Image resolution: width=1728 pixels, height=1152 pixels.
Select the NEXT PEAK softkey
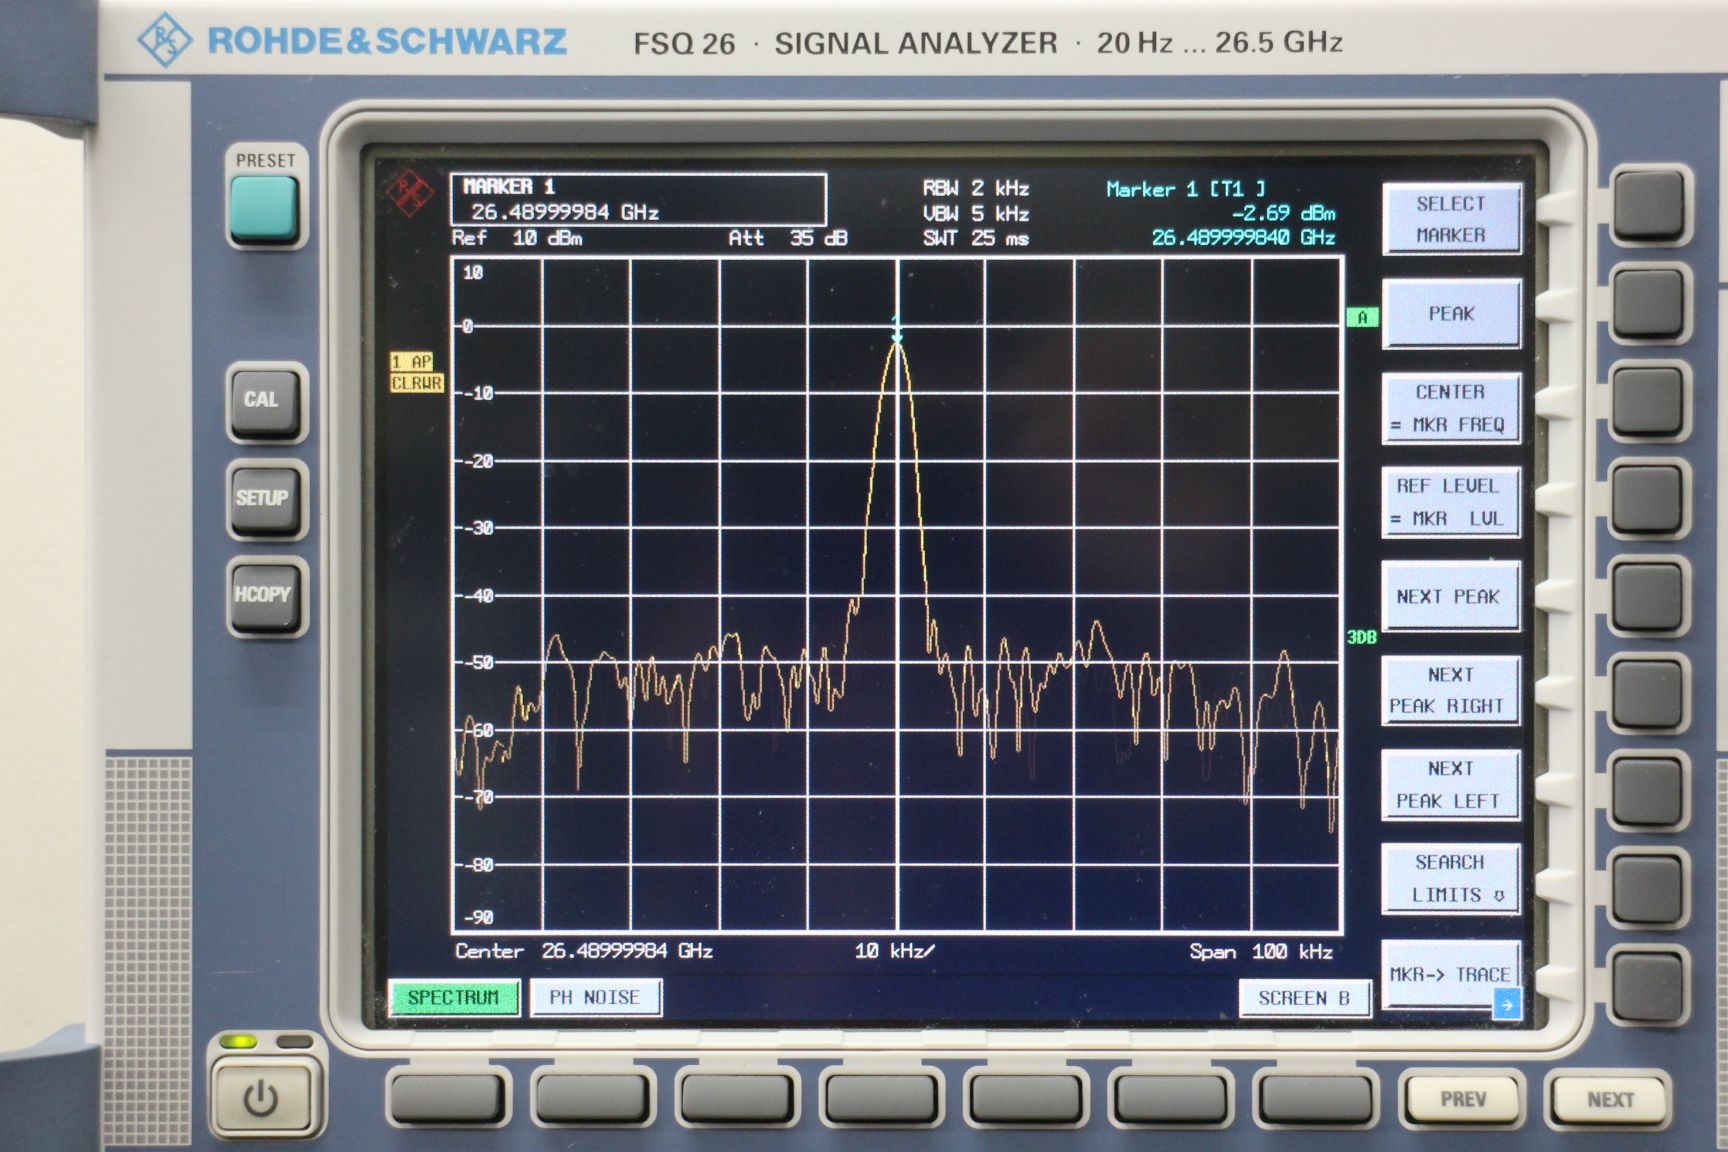(x=1451, y=597)
